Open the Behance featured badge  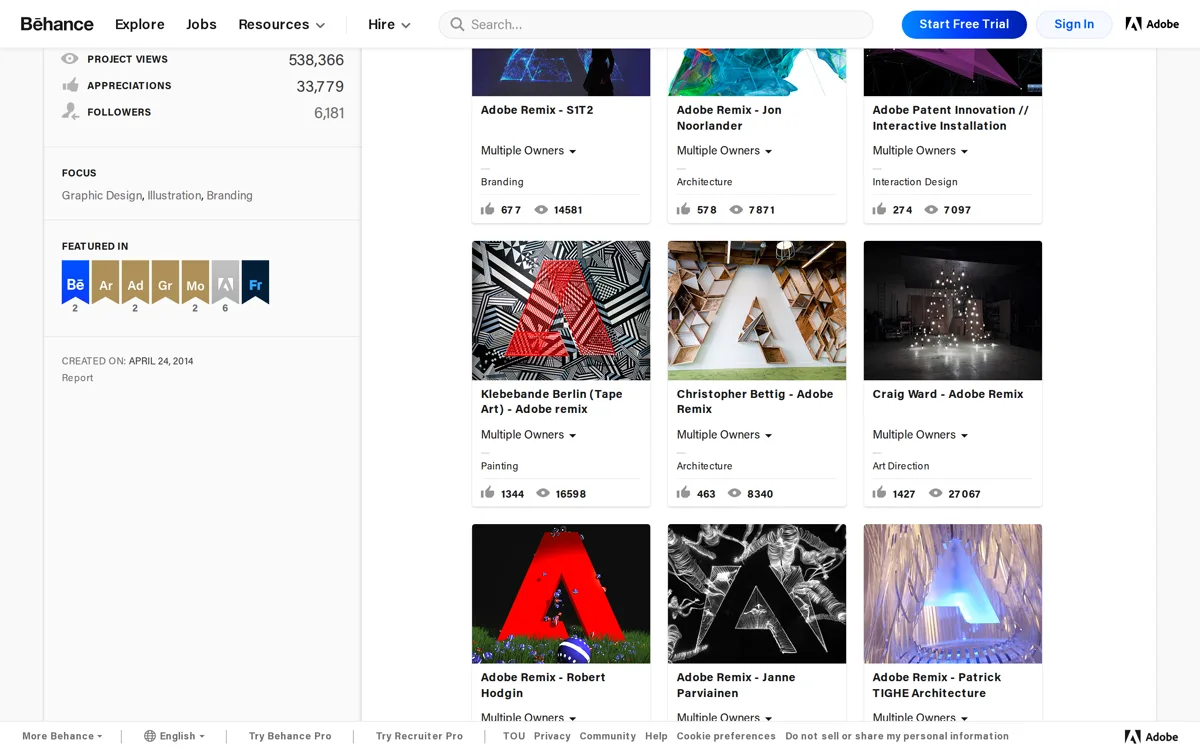point(75,282)
